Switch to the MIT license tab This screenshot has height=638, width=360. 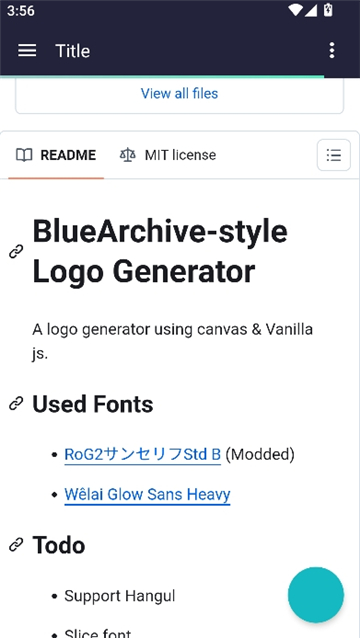(168, 155)
